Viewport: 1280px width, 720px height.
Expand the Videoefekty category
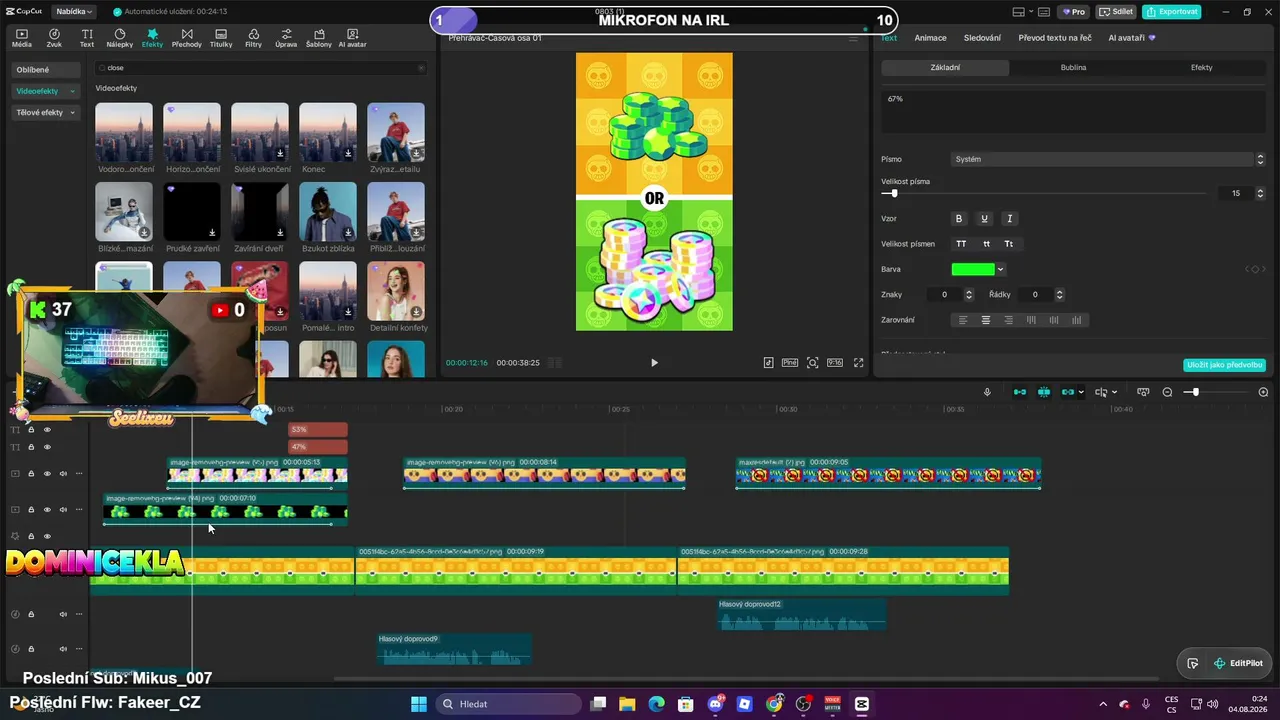45,91
